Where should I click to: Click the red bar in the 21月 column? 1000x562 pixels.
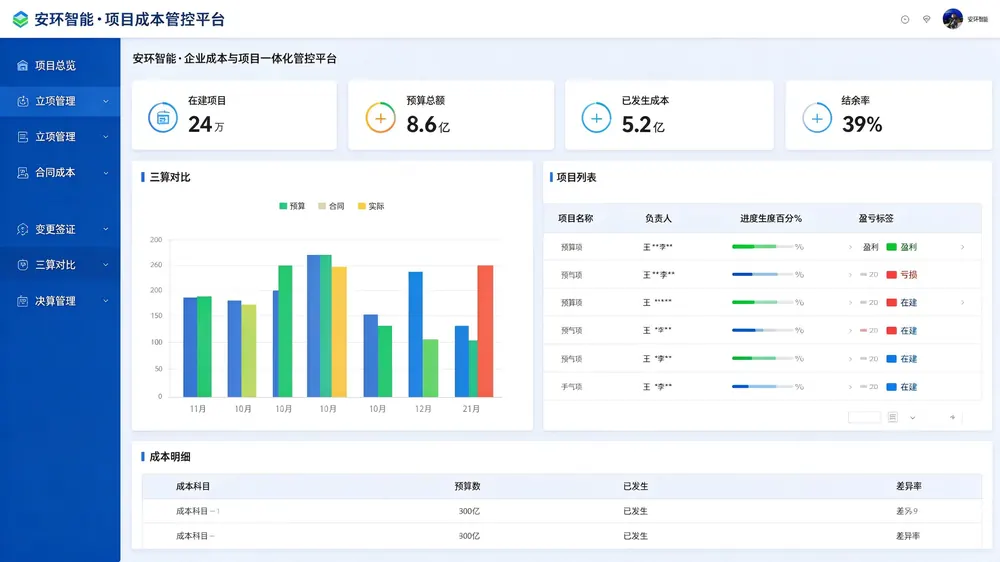[485, 331]
